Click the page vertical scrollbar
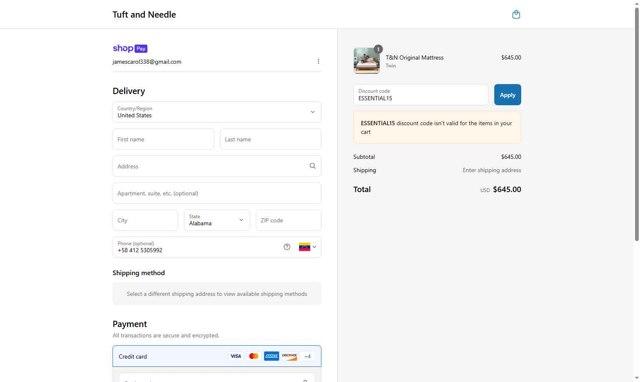Viewport: 640px width, 382px height. pos(636,124)
